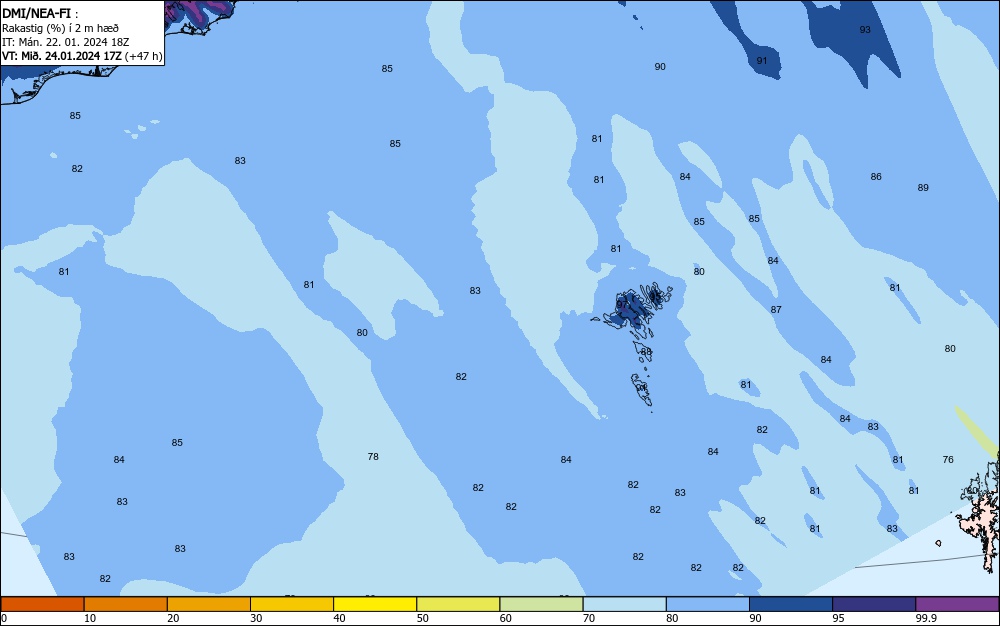Click the '95' scale label
Image resolution: width=1000 pixels, height=626 pixels.
point(838,618)
